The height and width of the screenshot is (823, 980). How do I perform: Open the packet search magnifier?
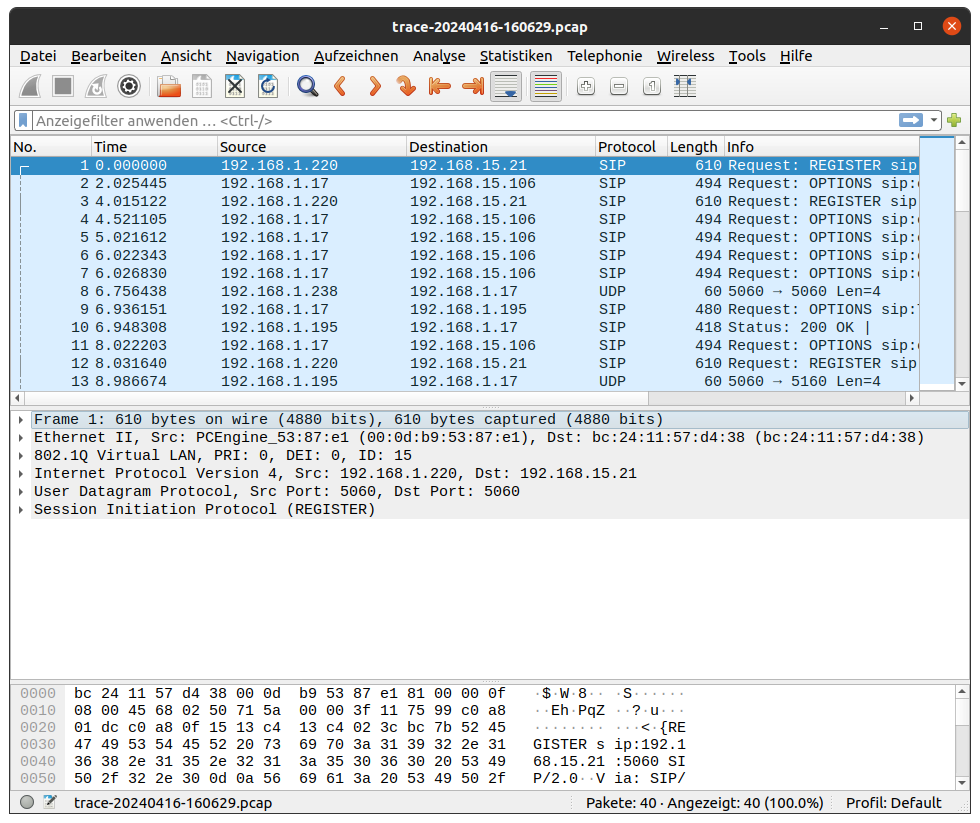(x=307, y=87)
